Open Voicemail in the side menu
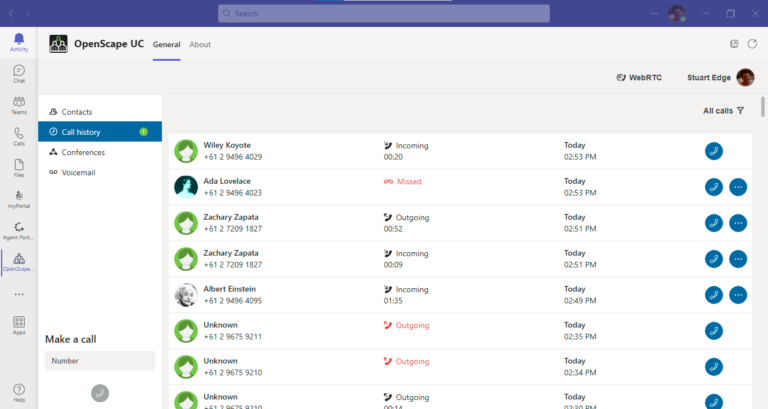 (100, 172)
